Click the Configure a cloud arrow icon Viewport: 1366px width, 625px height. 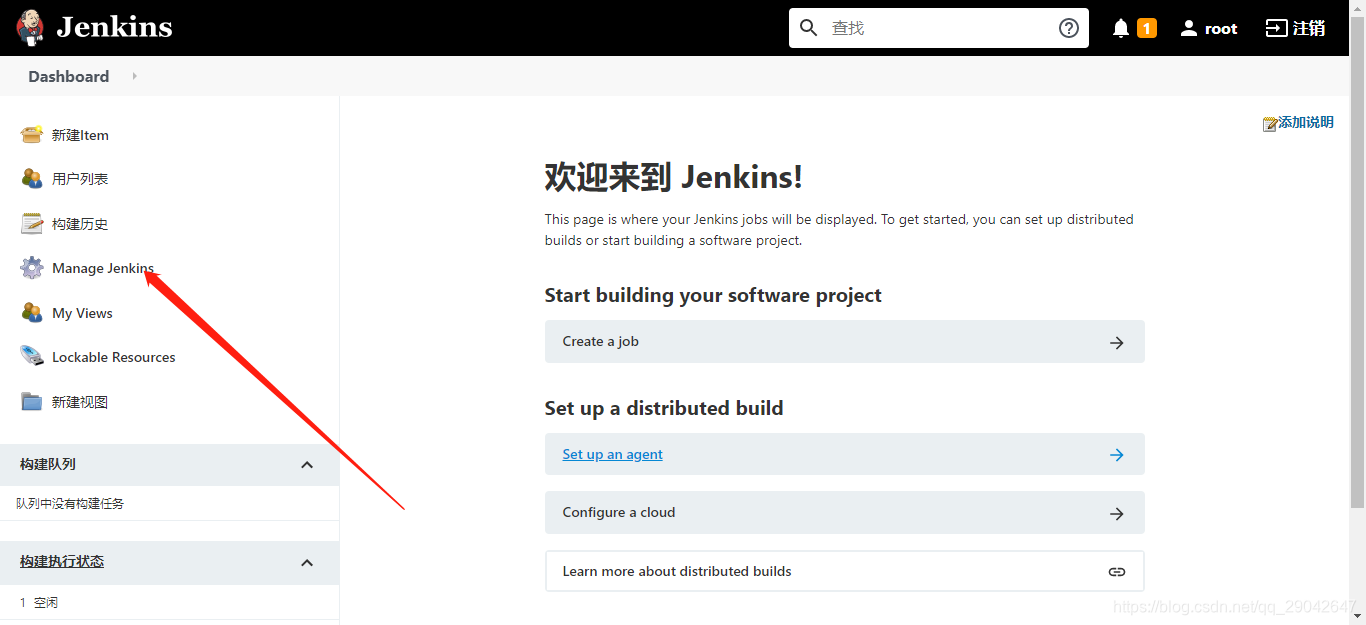(x=1117, y=513)
